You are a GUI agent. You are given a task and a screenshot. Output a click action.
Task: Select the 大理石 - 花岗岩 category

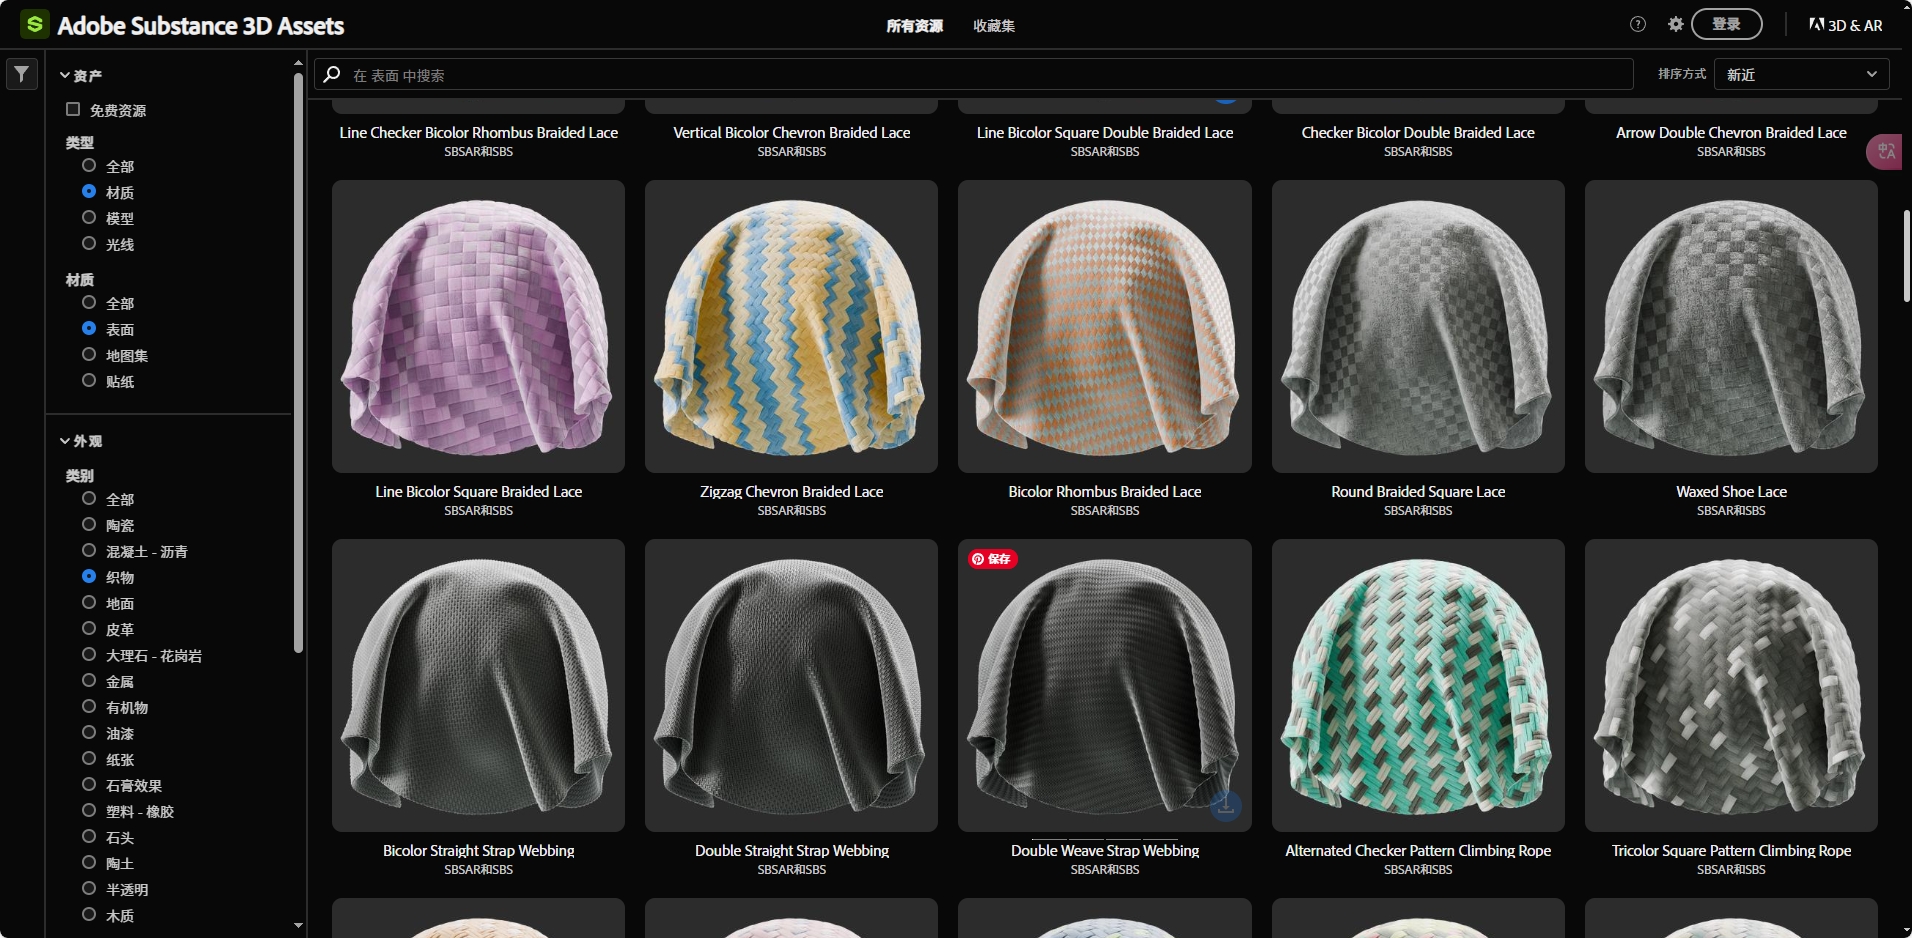(x=89, y=654)
